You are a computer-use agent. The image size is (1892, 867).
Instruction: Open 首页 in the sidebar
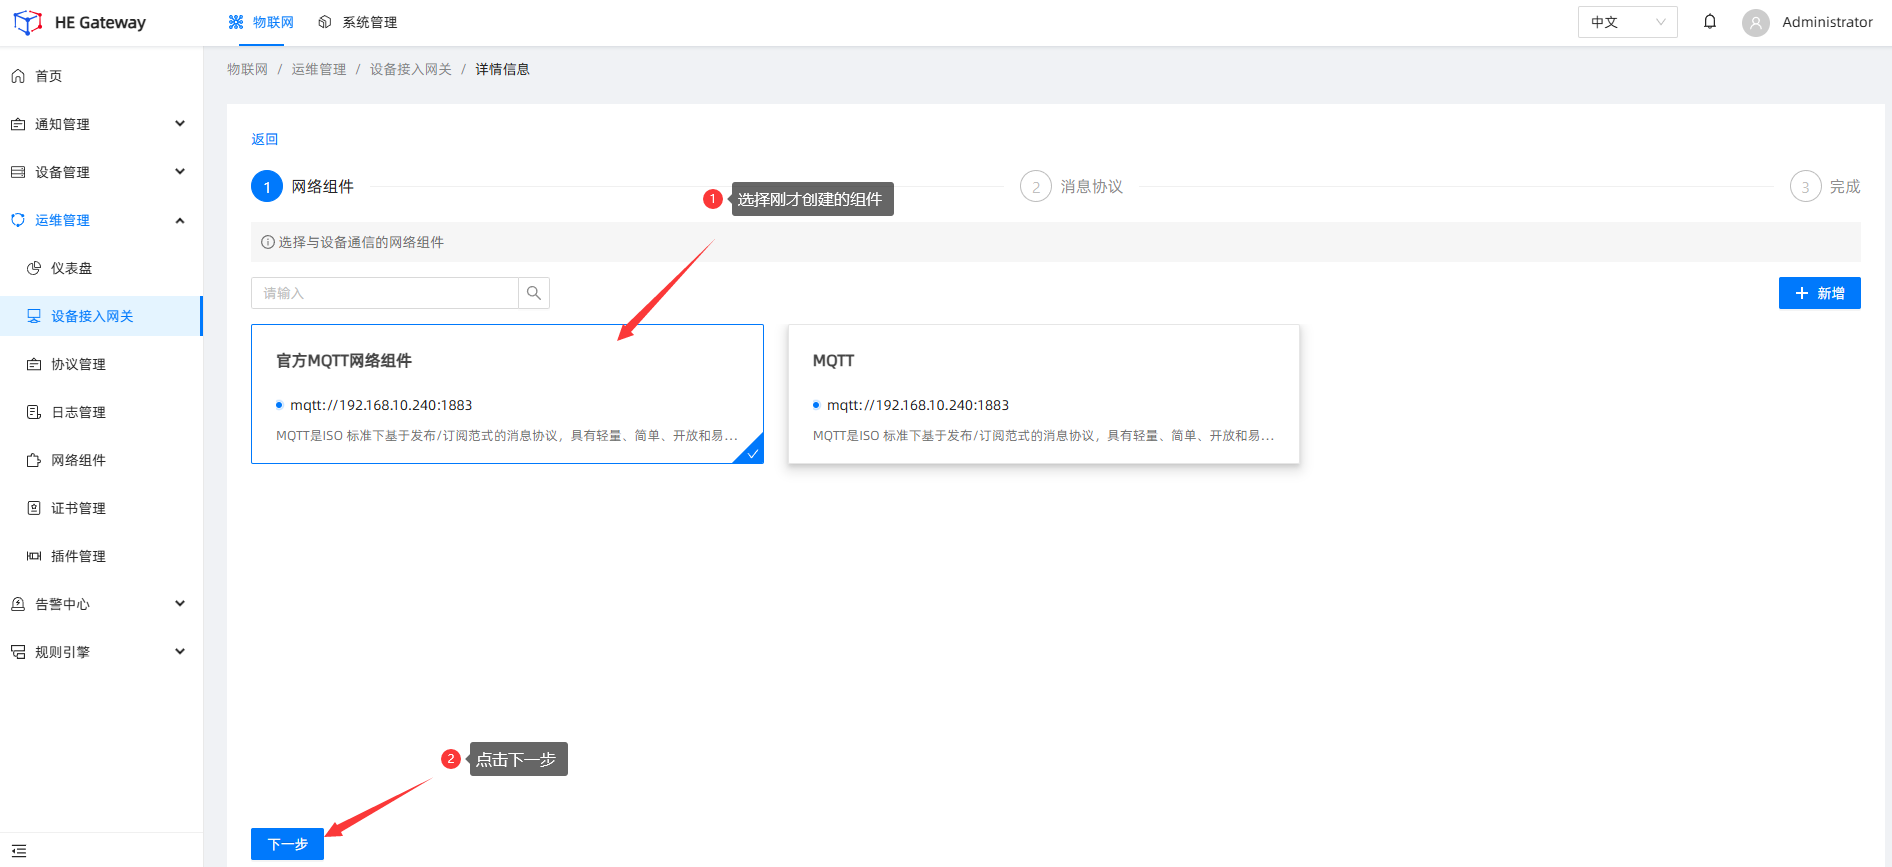pyautogui.click(x=101, y=76)
